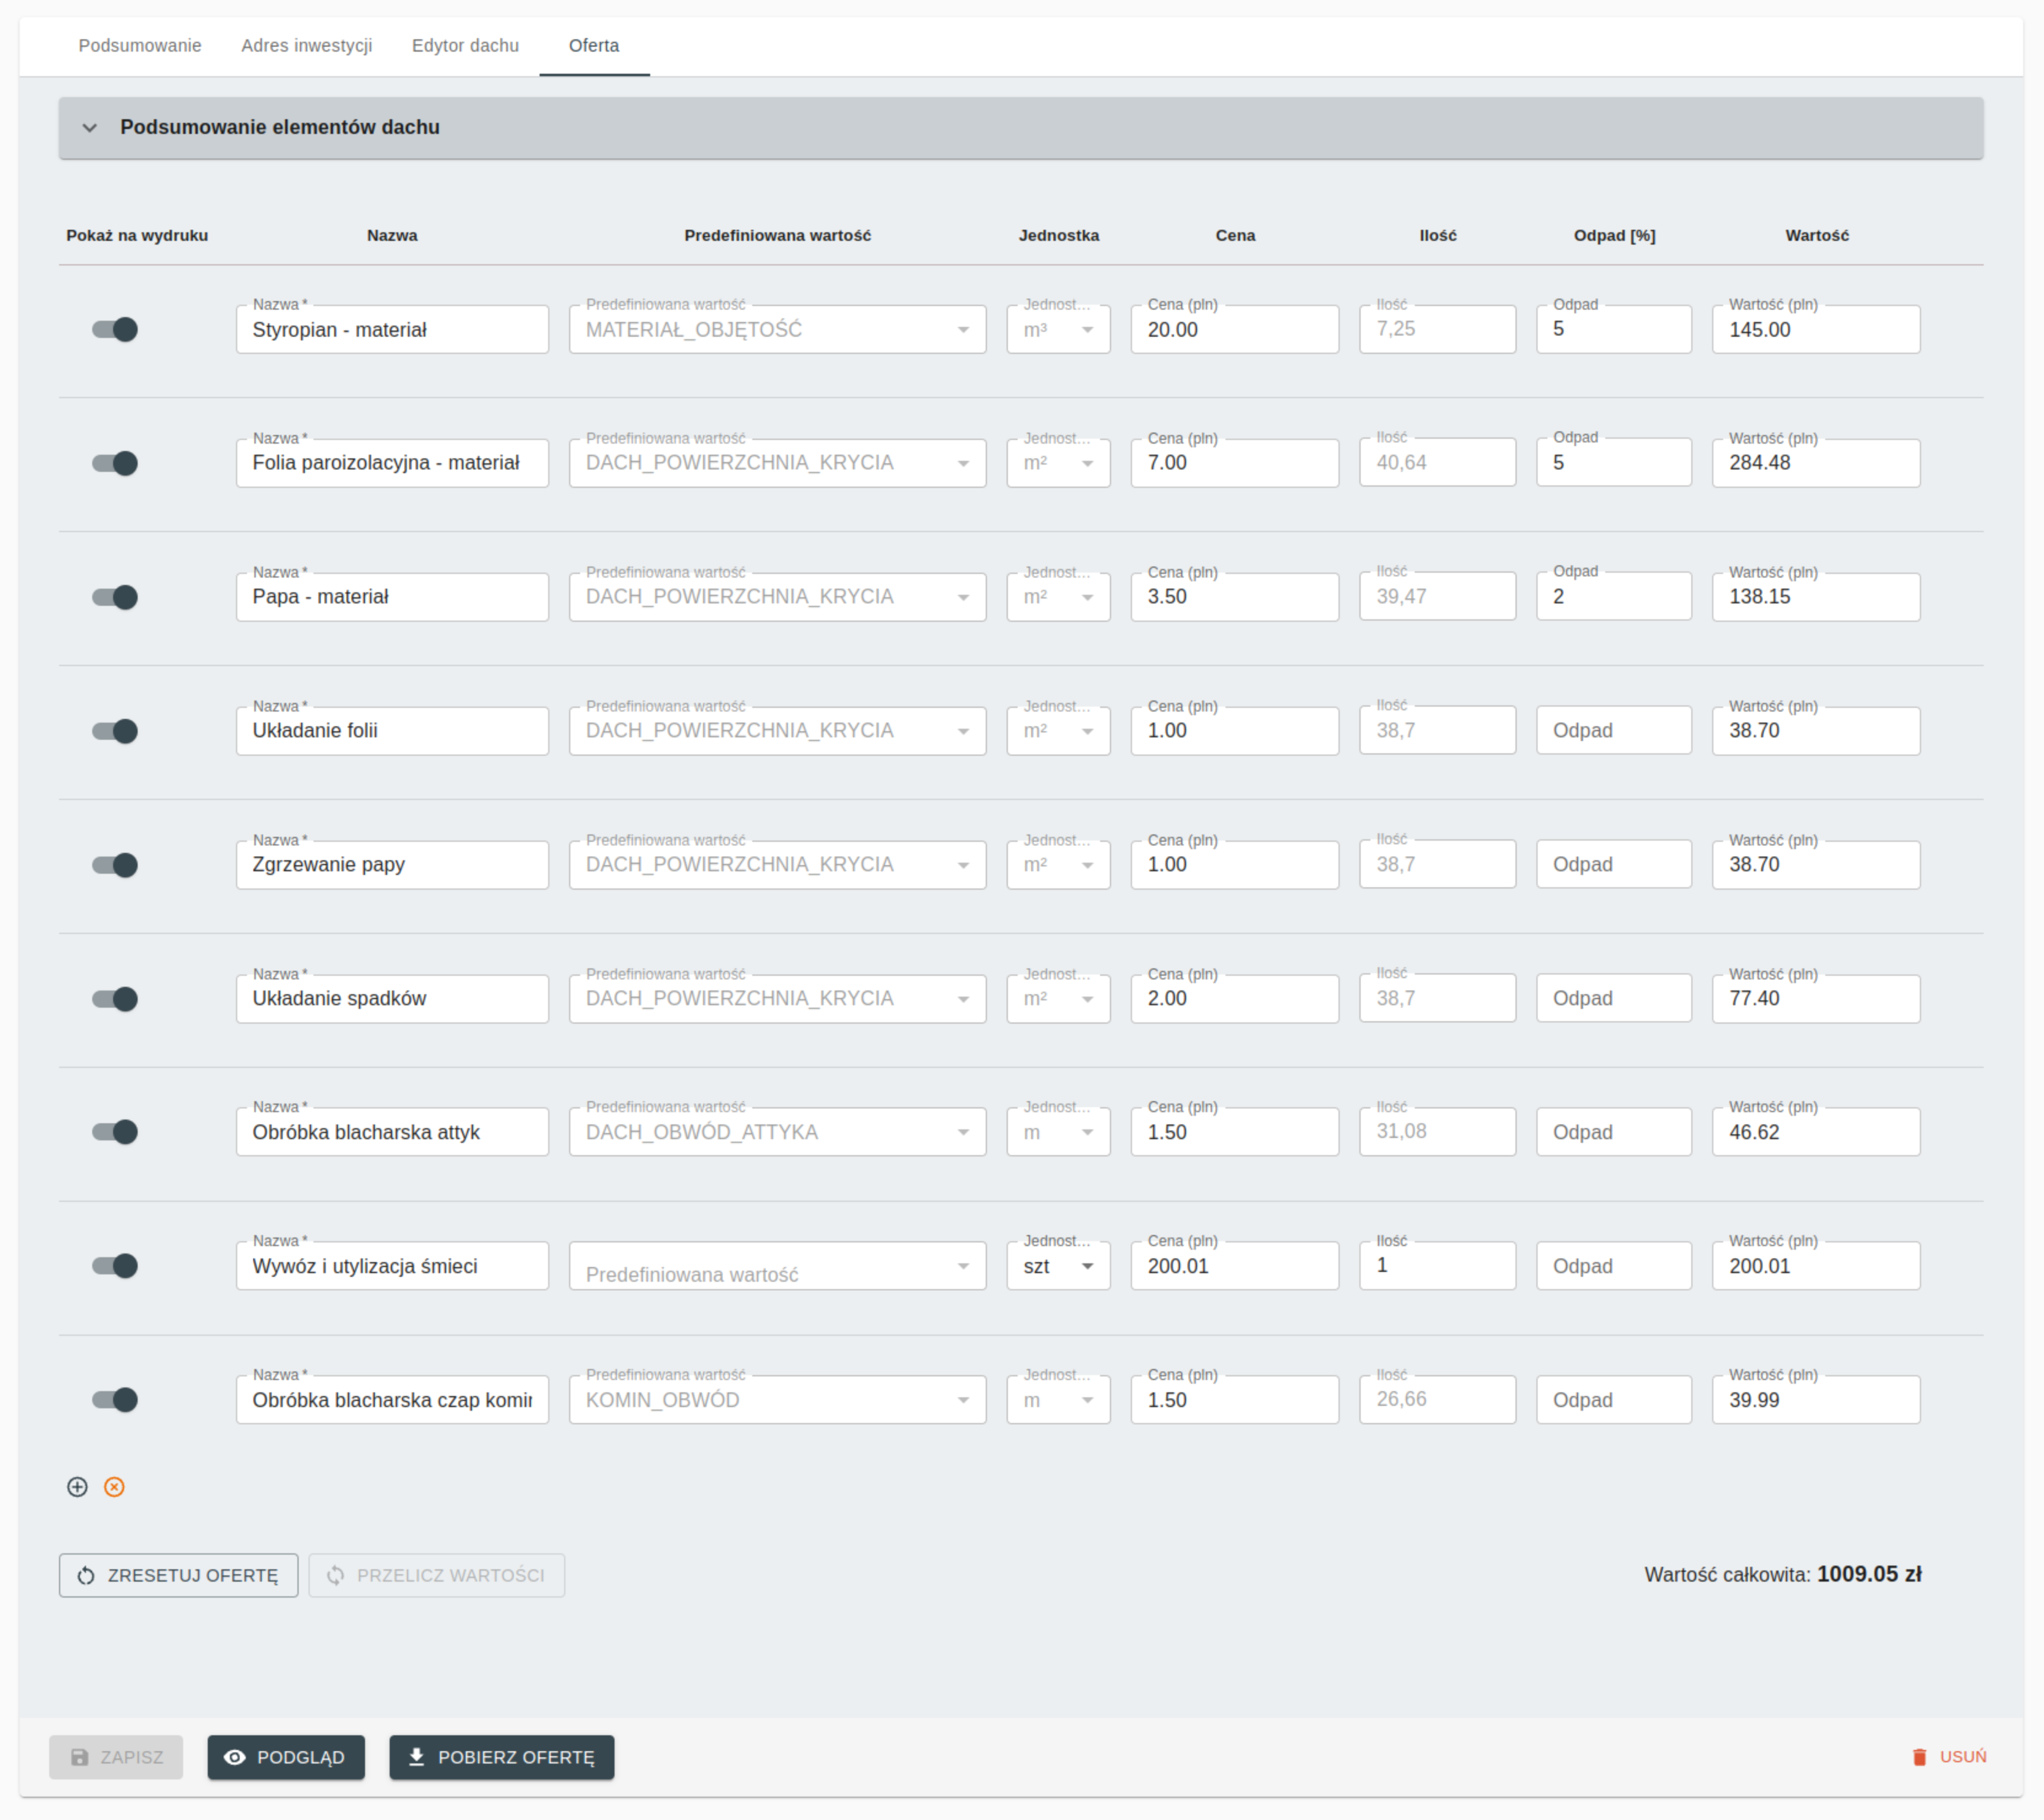Click value field showing 46.62
2044x1820 pixels.
[1816, 1132]
